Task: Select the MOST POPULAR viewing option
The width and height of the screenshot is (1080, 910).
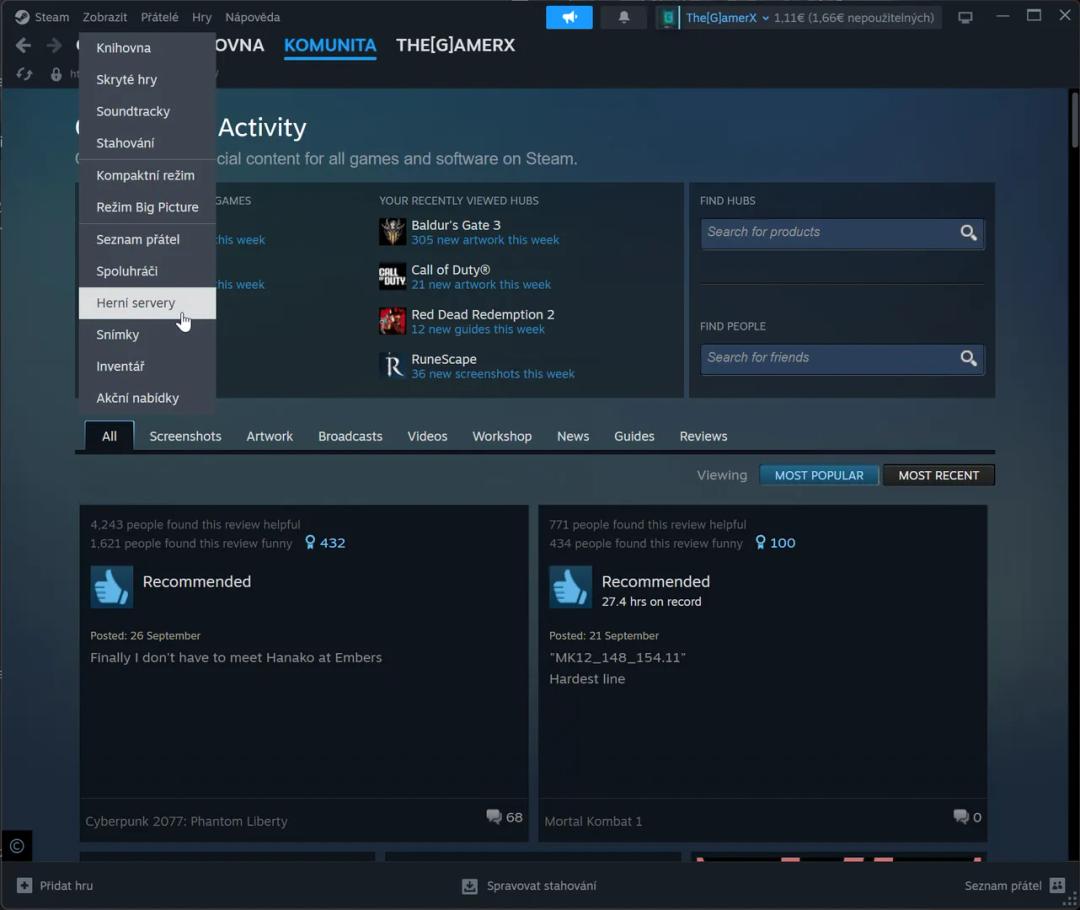Action: tap(819, 475)
